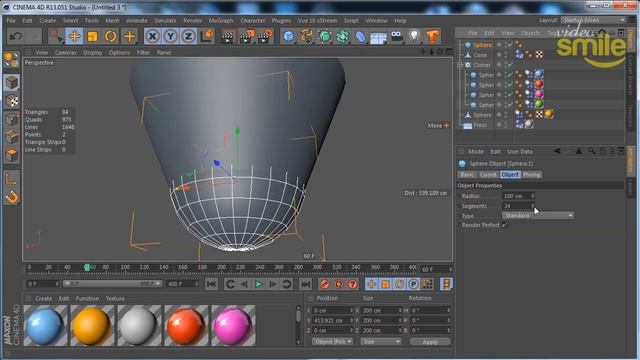Toggle Parameter keyframe recording P icon
Image resolution: width=640 pixels, height=360 pixels.
click(413, 284)
